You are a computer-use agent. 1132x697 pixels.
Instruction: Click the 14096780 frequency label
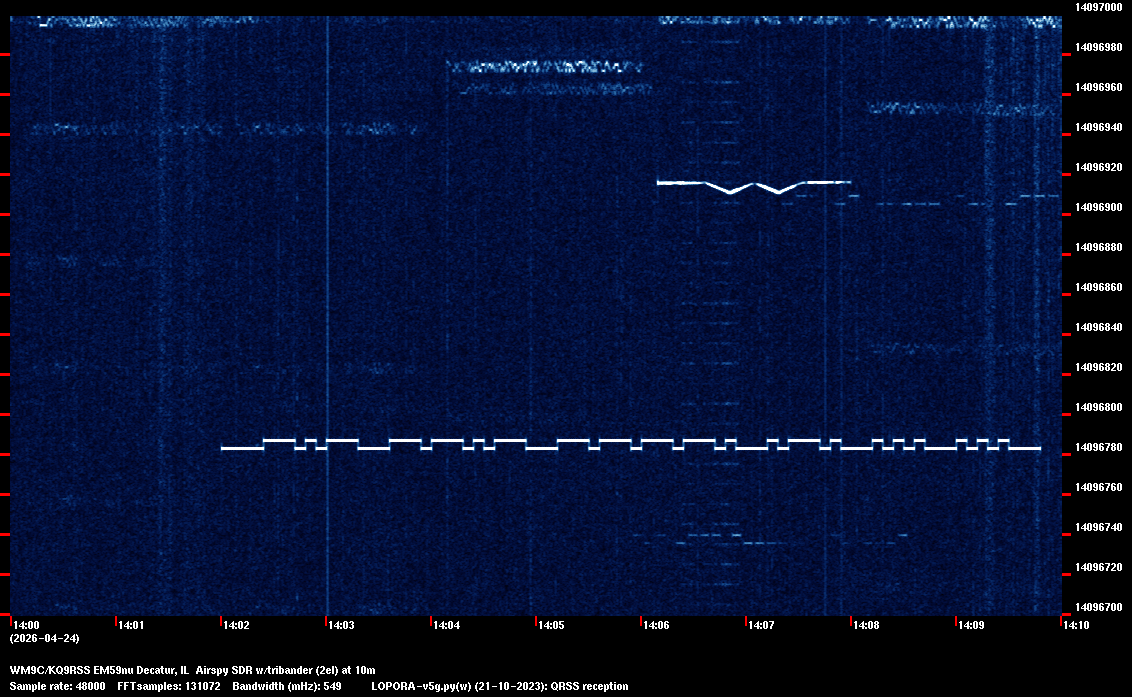tap(1098, 447)
